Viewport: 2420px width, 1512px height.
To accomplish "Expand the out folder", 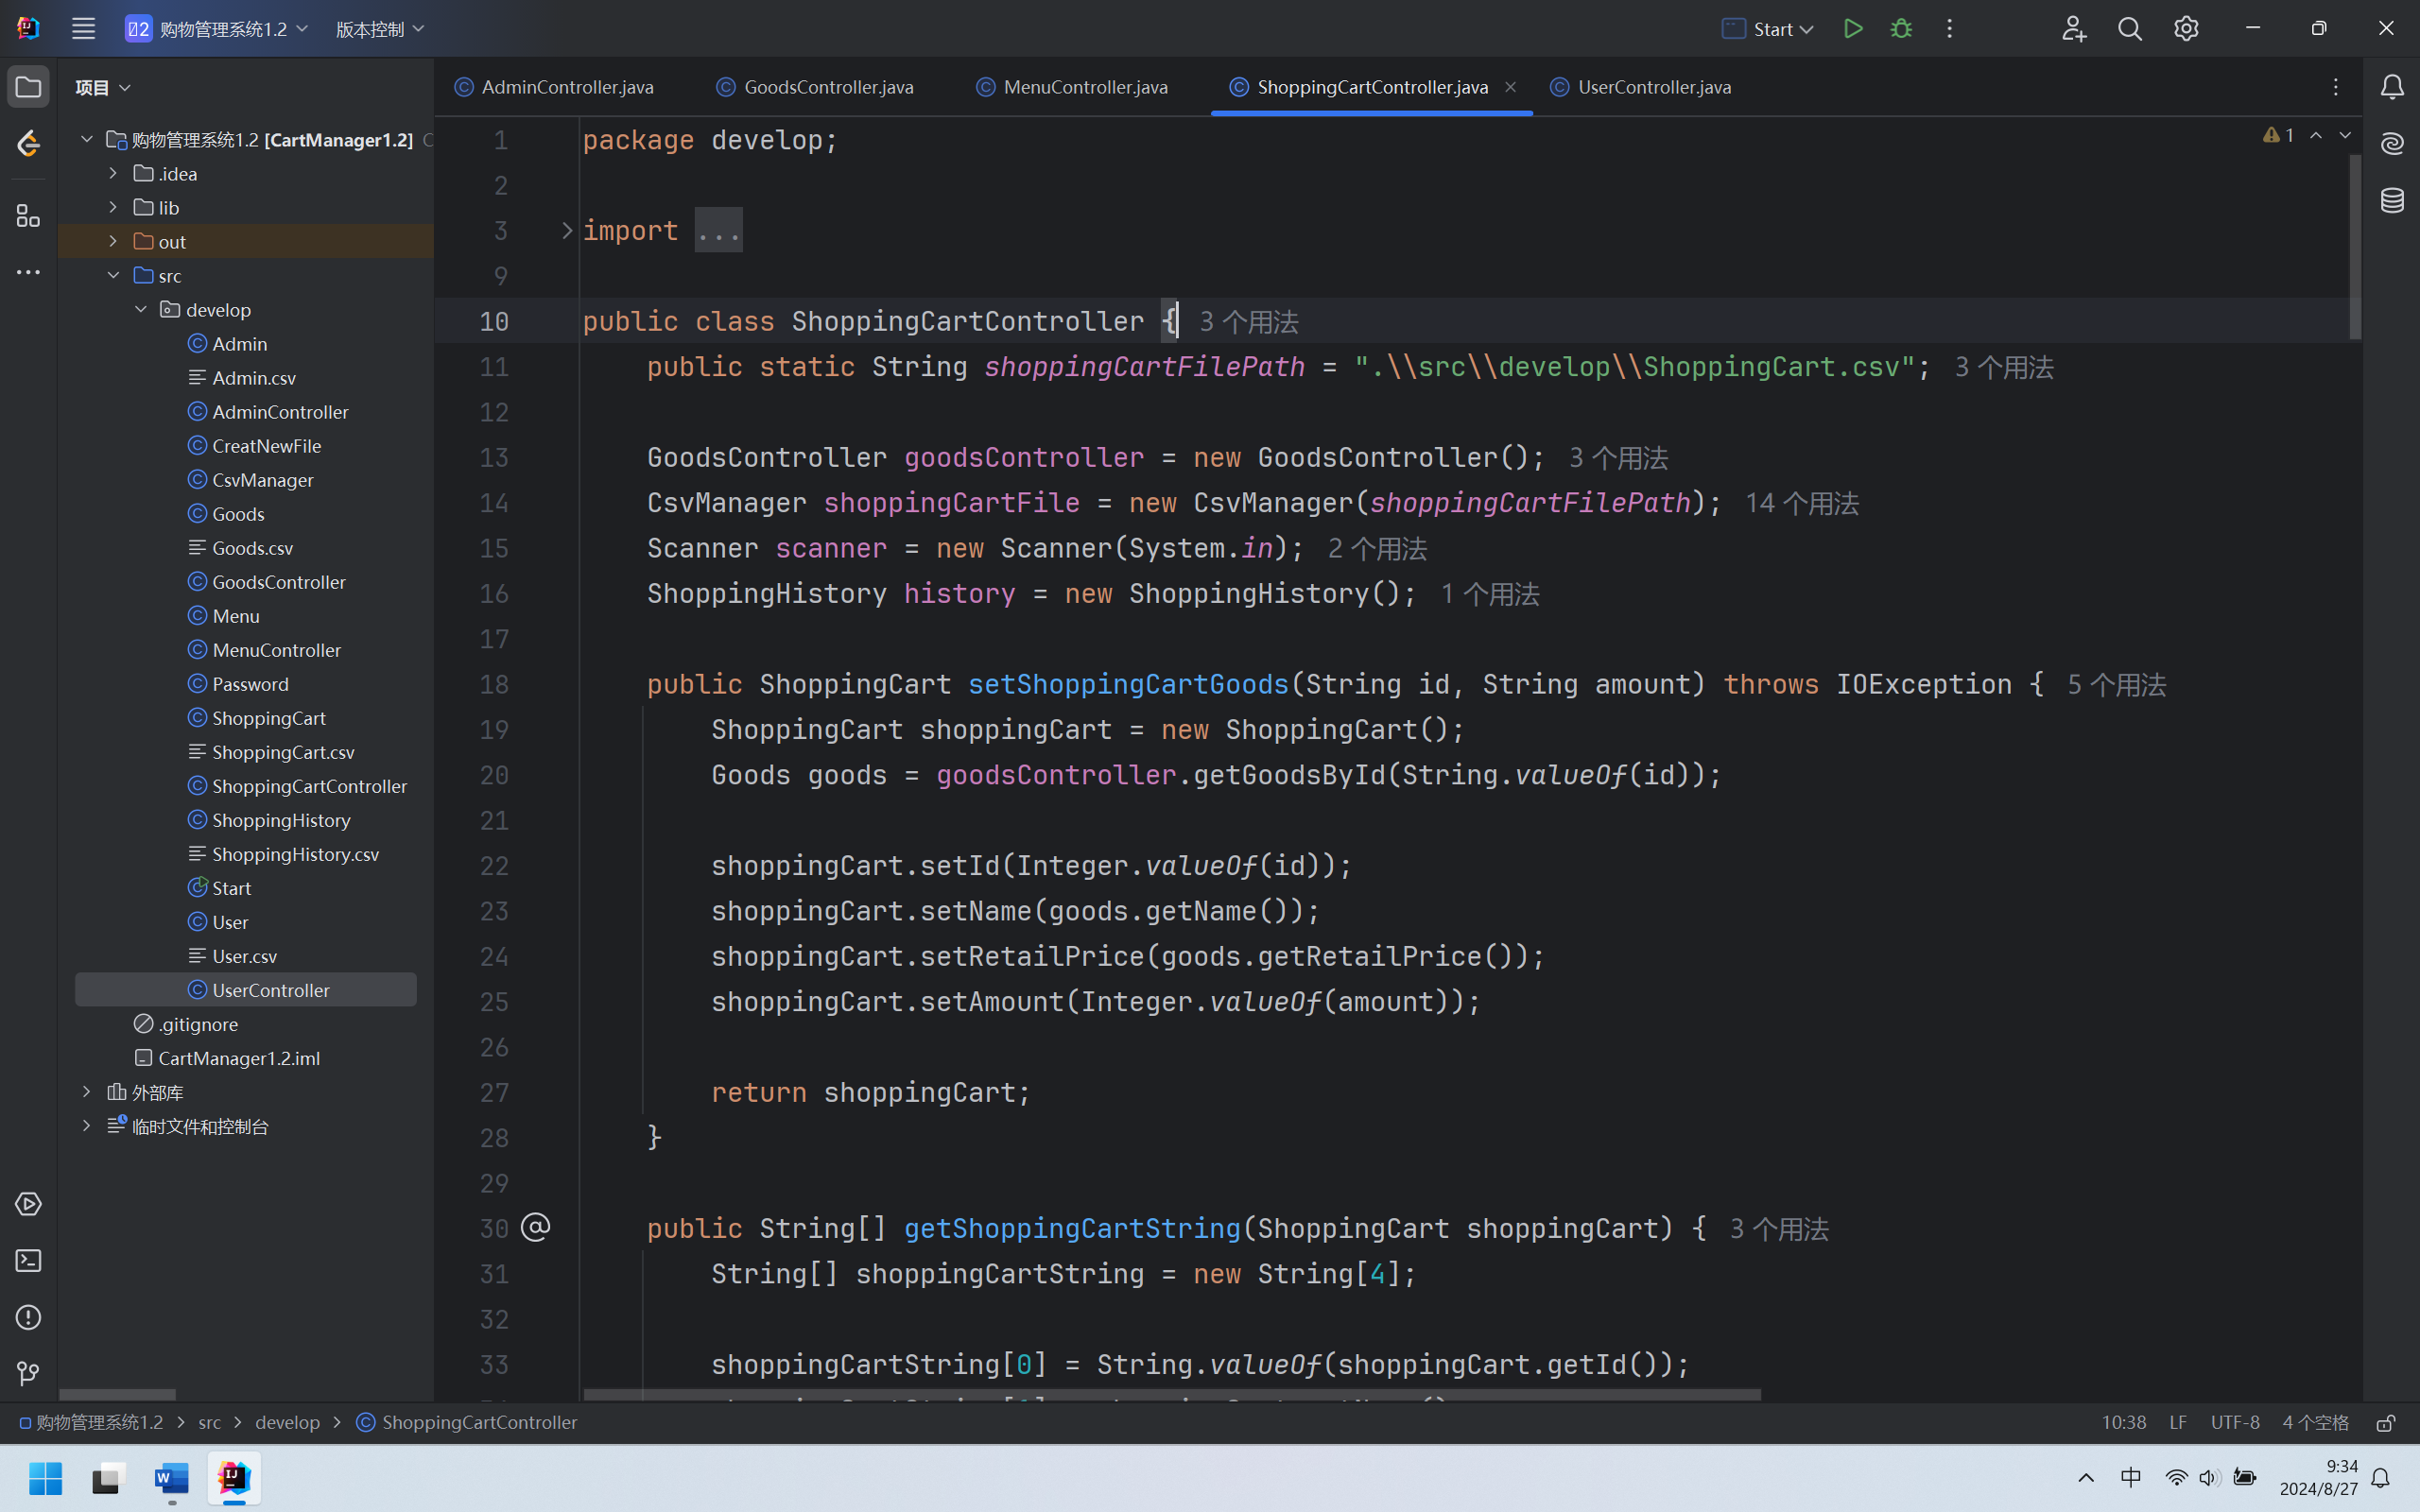I will [x=113, y=241].
